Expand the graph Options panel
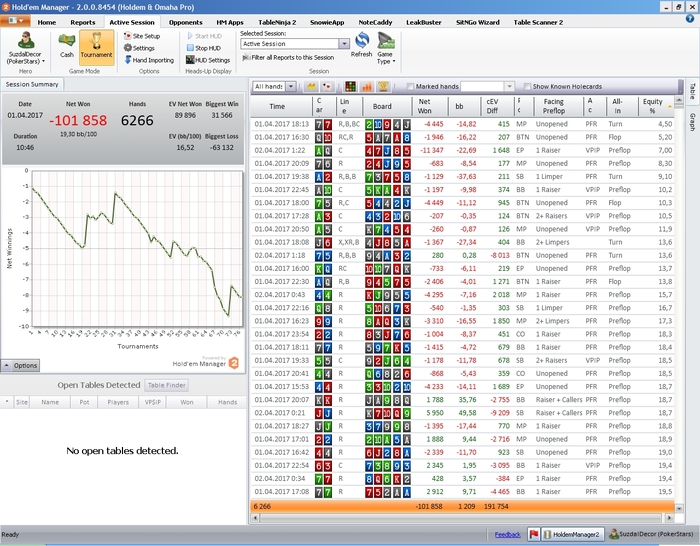 [21, 366]
